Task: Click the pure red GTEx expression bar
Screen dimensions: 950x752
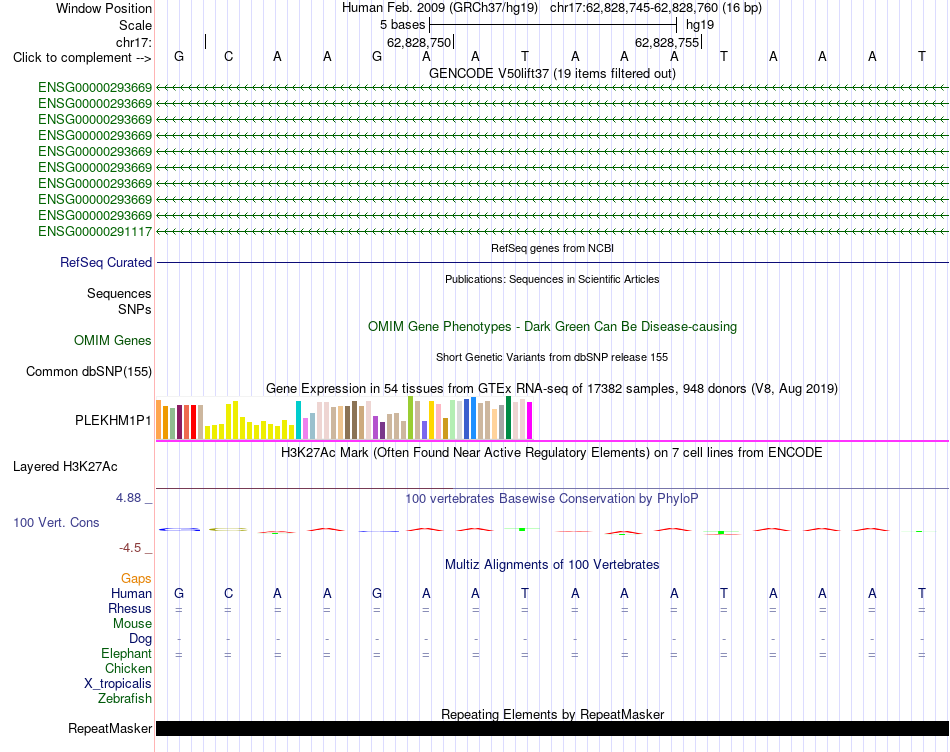Action: 193,422
